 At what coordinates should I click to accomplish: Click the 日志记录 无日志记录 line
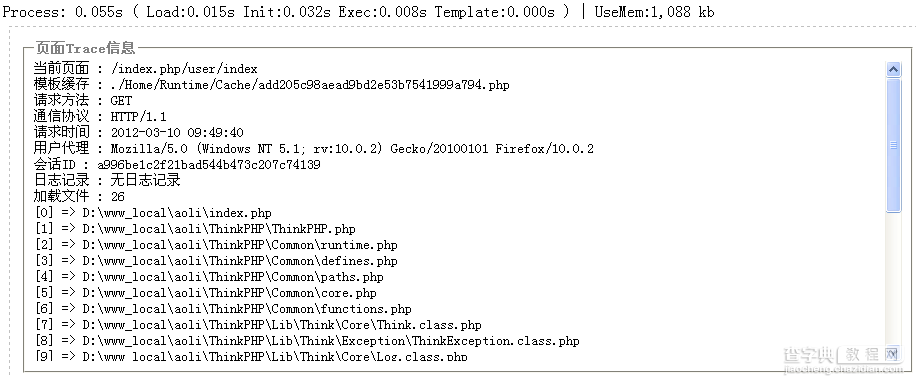107,181
